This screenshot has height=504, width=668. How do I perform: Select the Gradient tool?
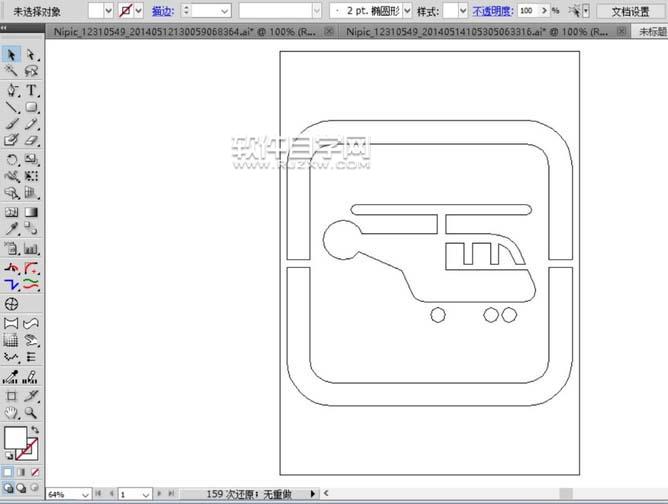(x=31, y=212)
